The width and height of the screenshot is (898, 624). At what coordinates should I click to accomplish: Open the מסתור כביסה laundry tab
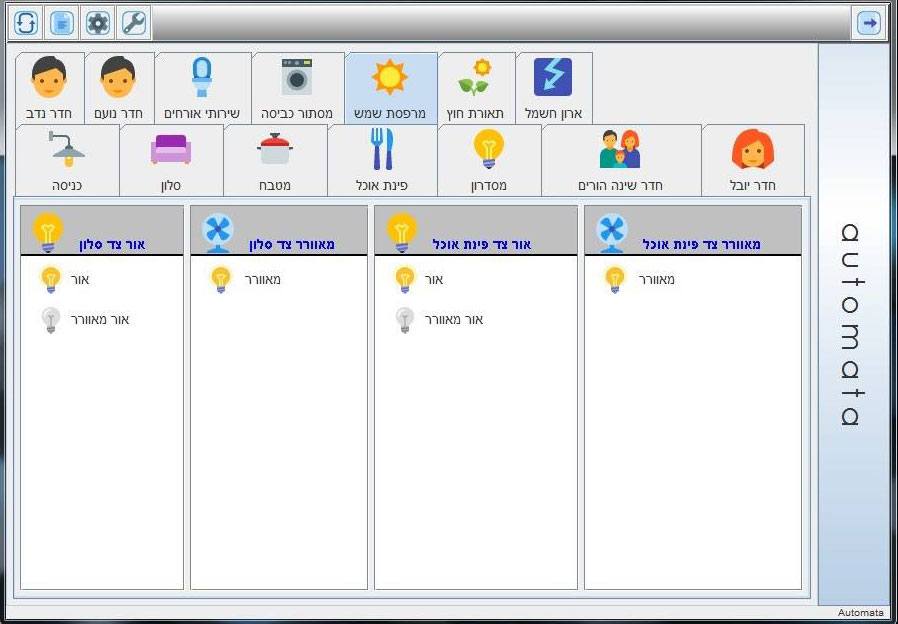297,88
